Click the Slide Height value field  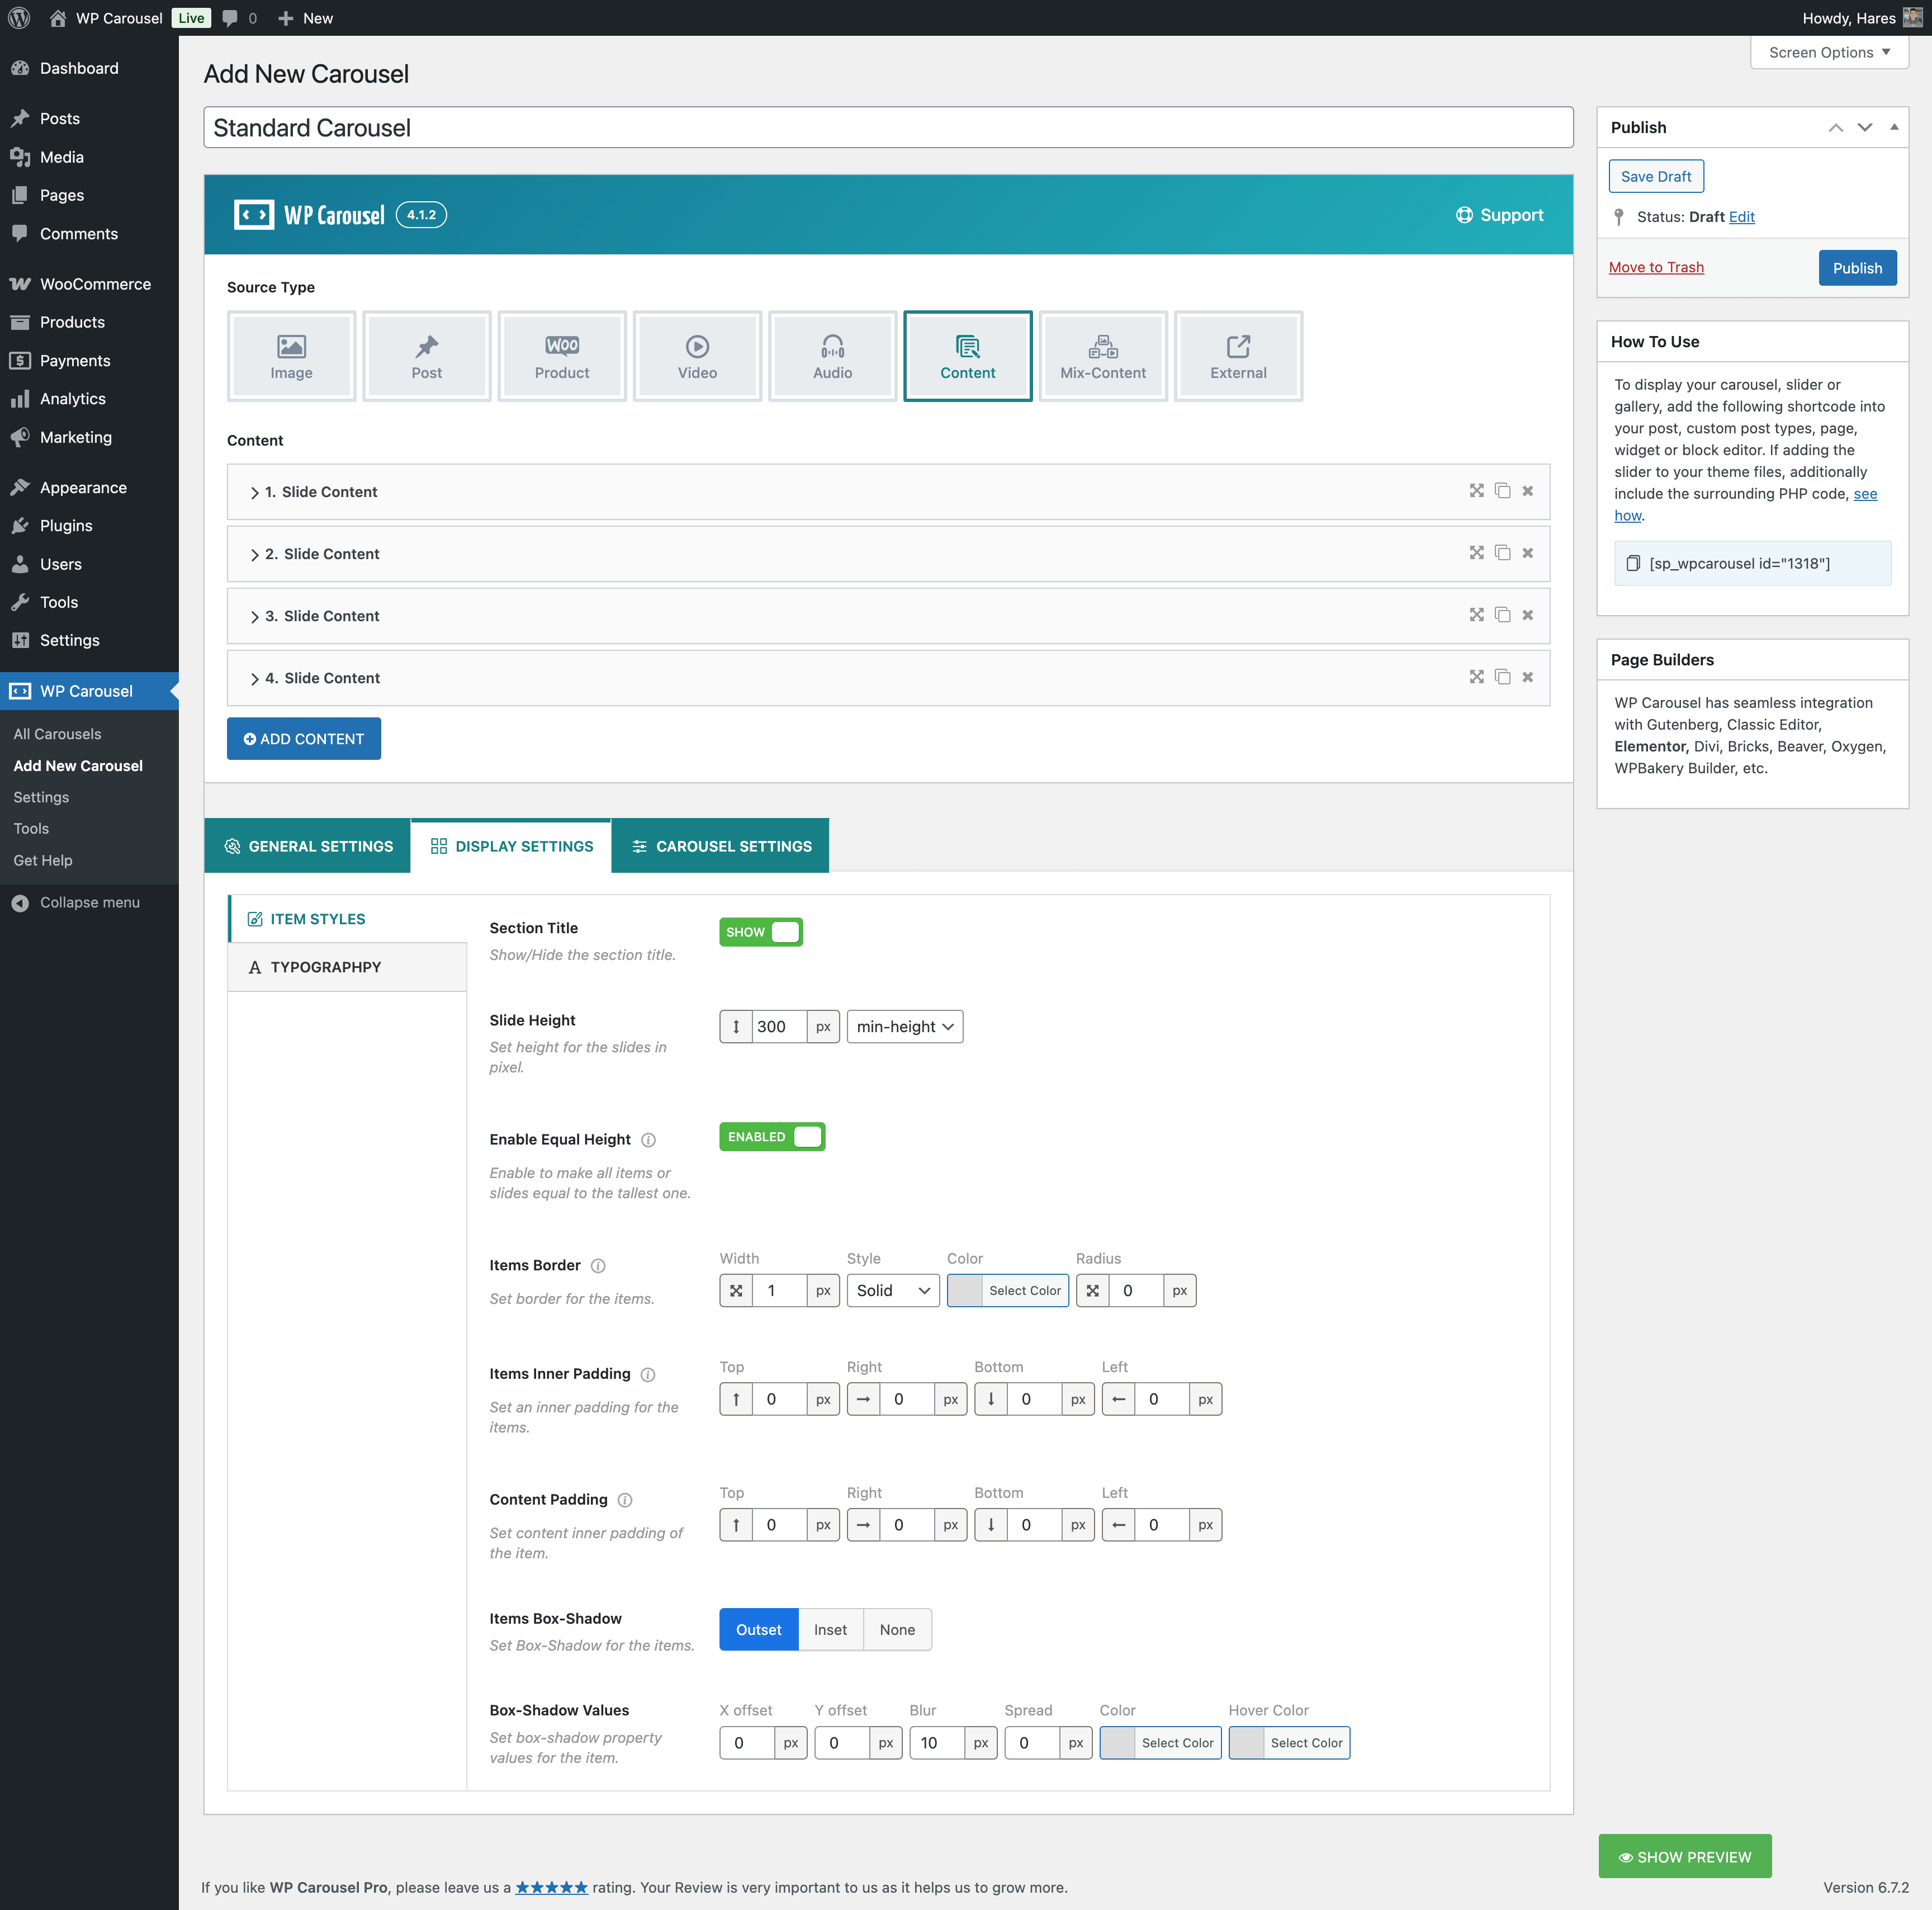[x=779, y=1027]
